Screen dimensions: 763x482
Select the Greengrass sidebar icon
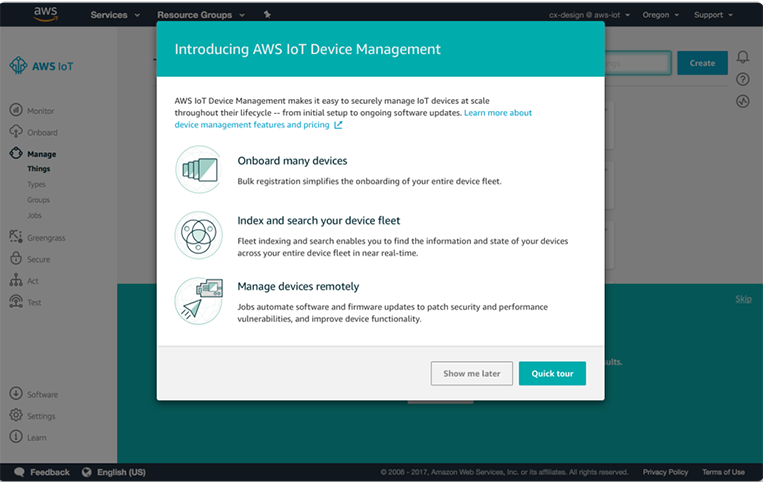(x=16, y=237)
